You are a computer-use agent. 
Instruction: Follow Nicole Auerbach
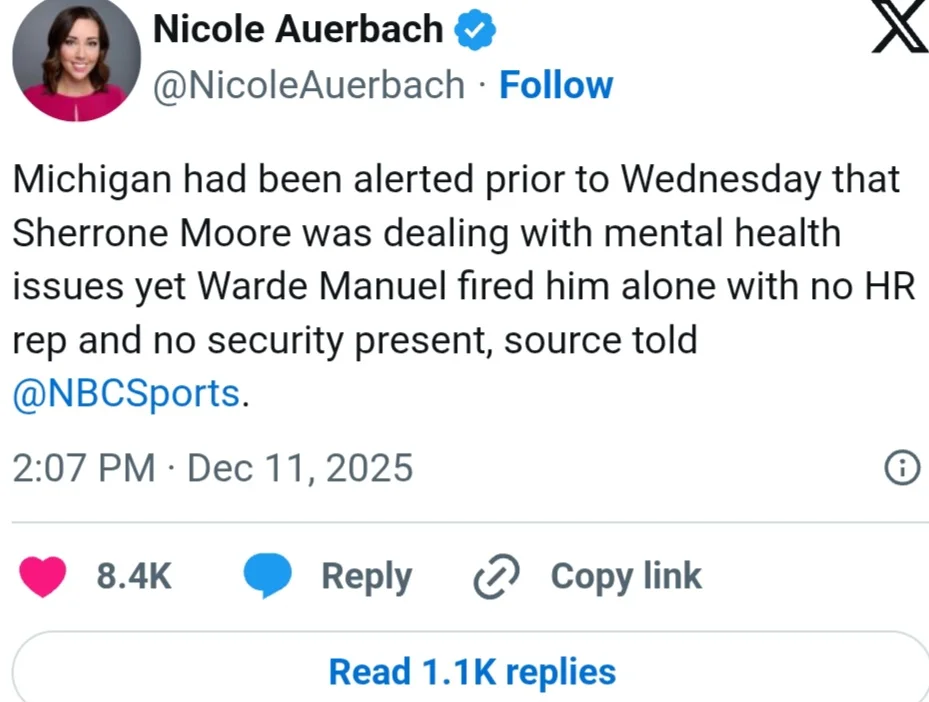556,85
